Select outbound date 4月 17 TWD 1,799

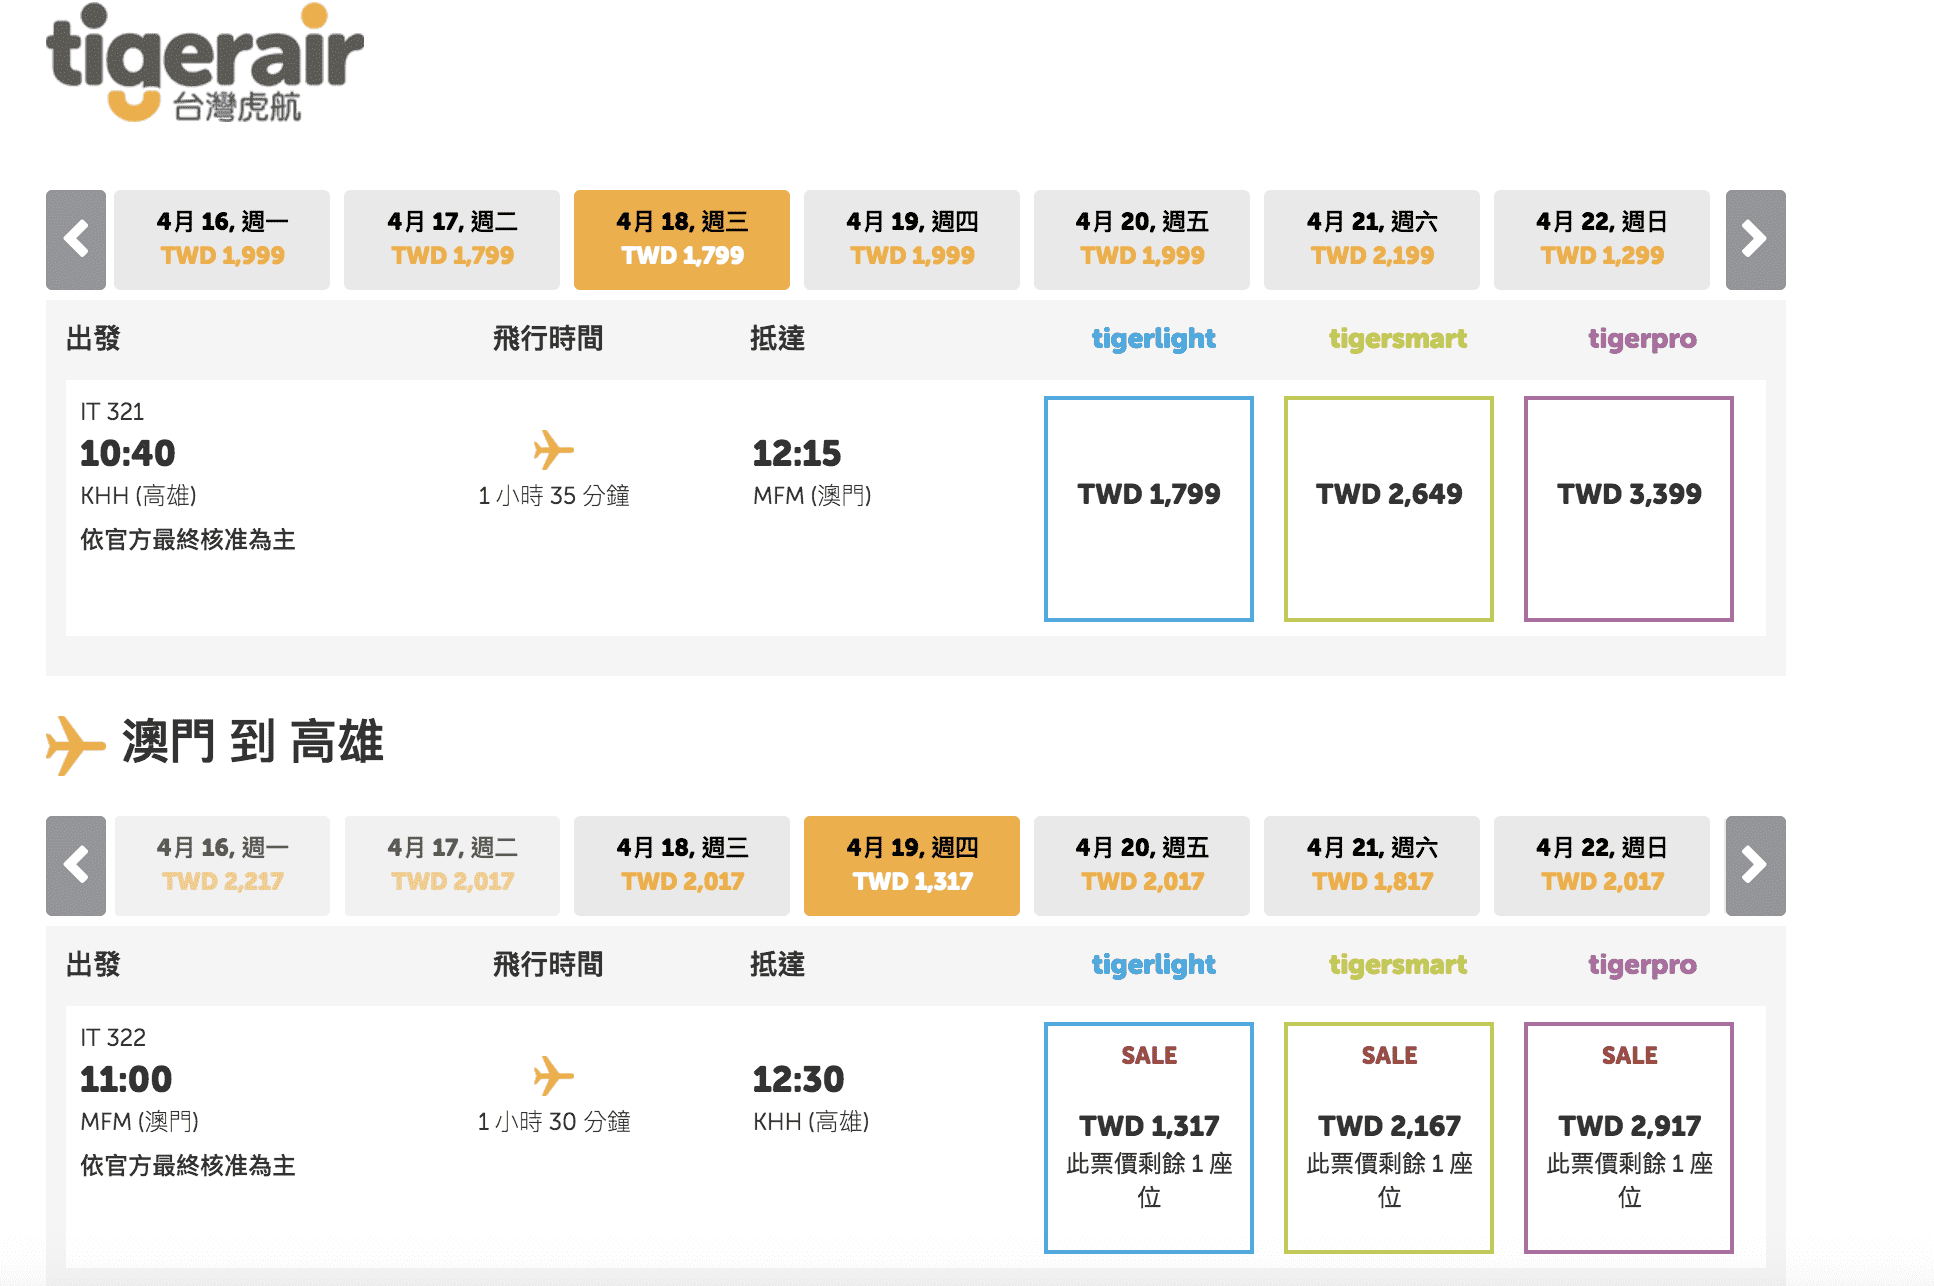coord(452,240)
